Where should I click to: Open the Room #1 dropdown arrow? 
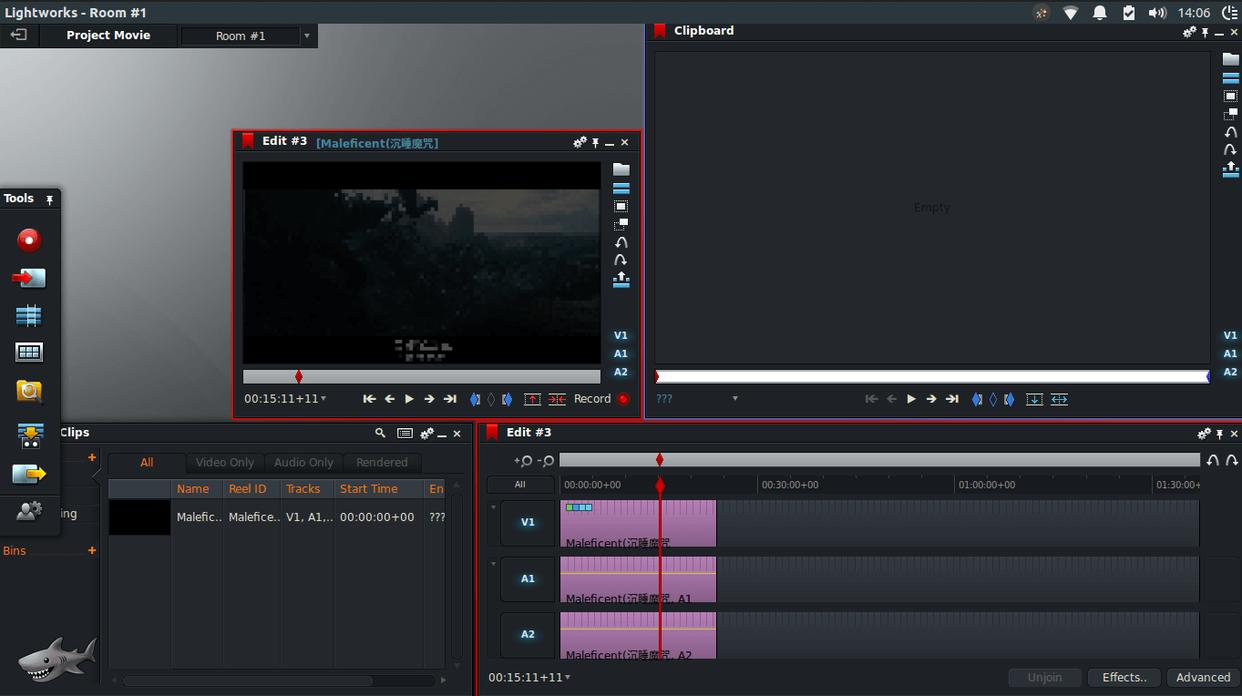[x=307, y=36]
